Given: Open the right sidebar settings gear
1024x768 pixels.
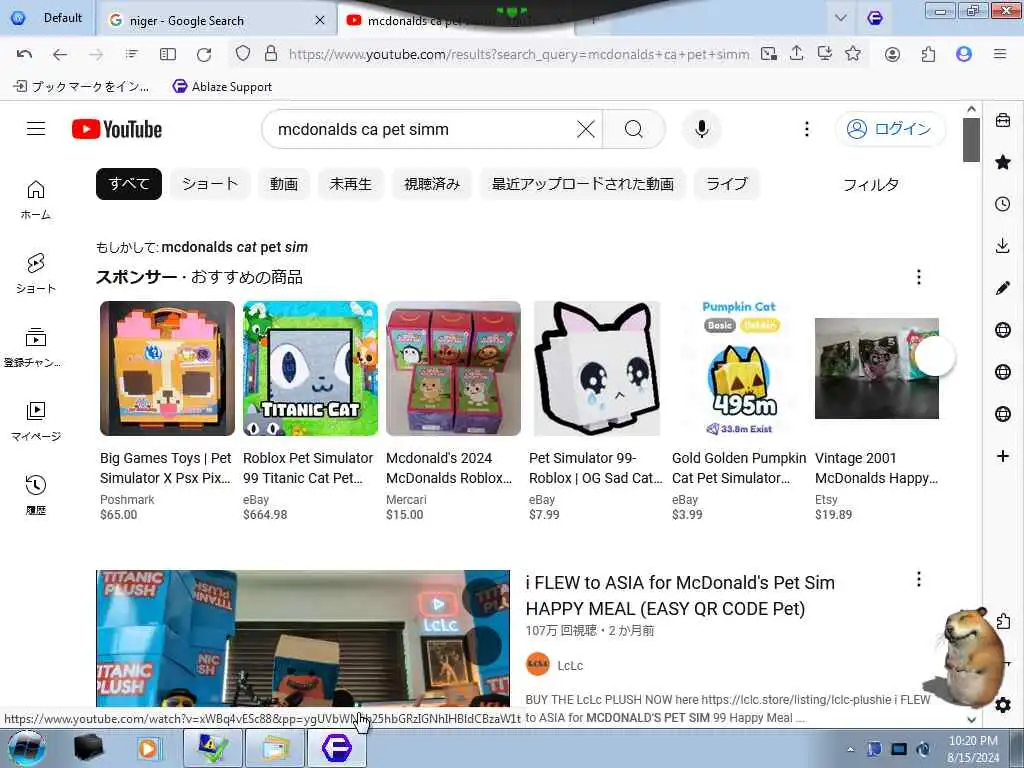Looking at the screenshot, I should (1003, 705).
